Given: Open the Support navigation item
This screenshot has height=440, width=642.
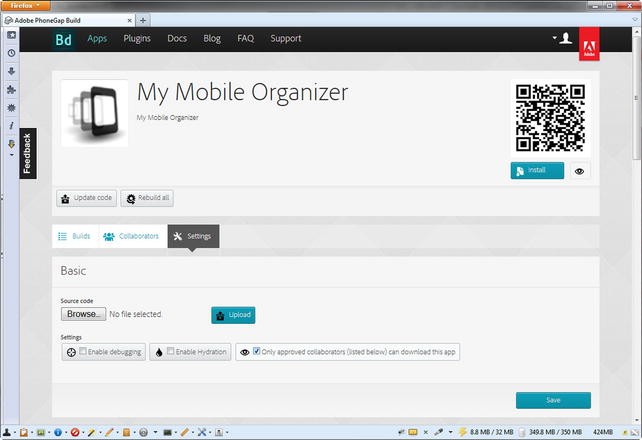Looking at the screenshot, I should tap(285, 38).
